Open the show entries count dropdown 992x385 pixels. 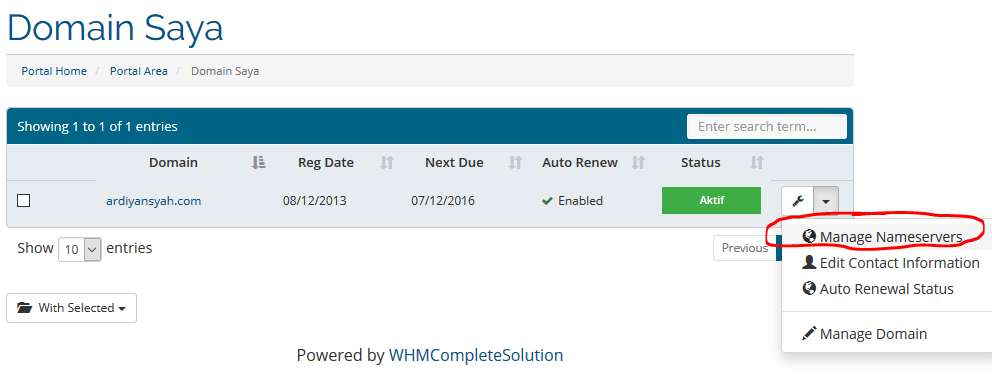coord(80,249)
